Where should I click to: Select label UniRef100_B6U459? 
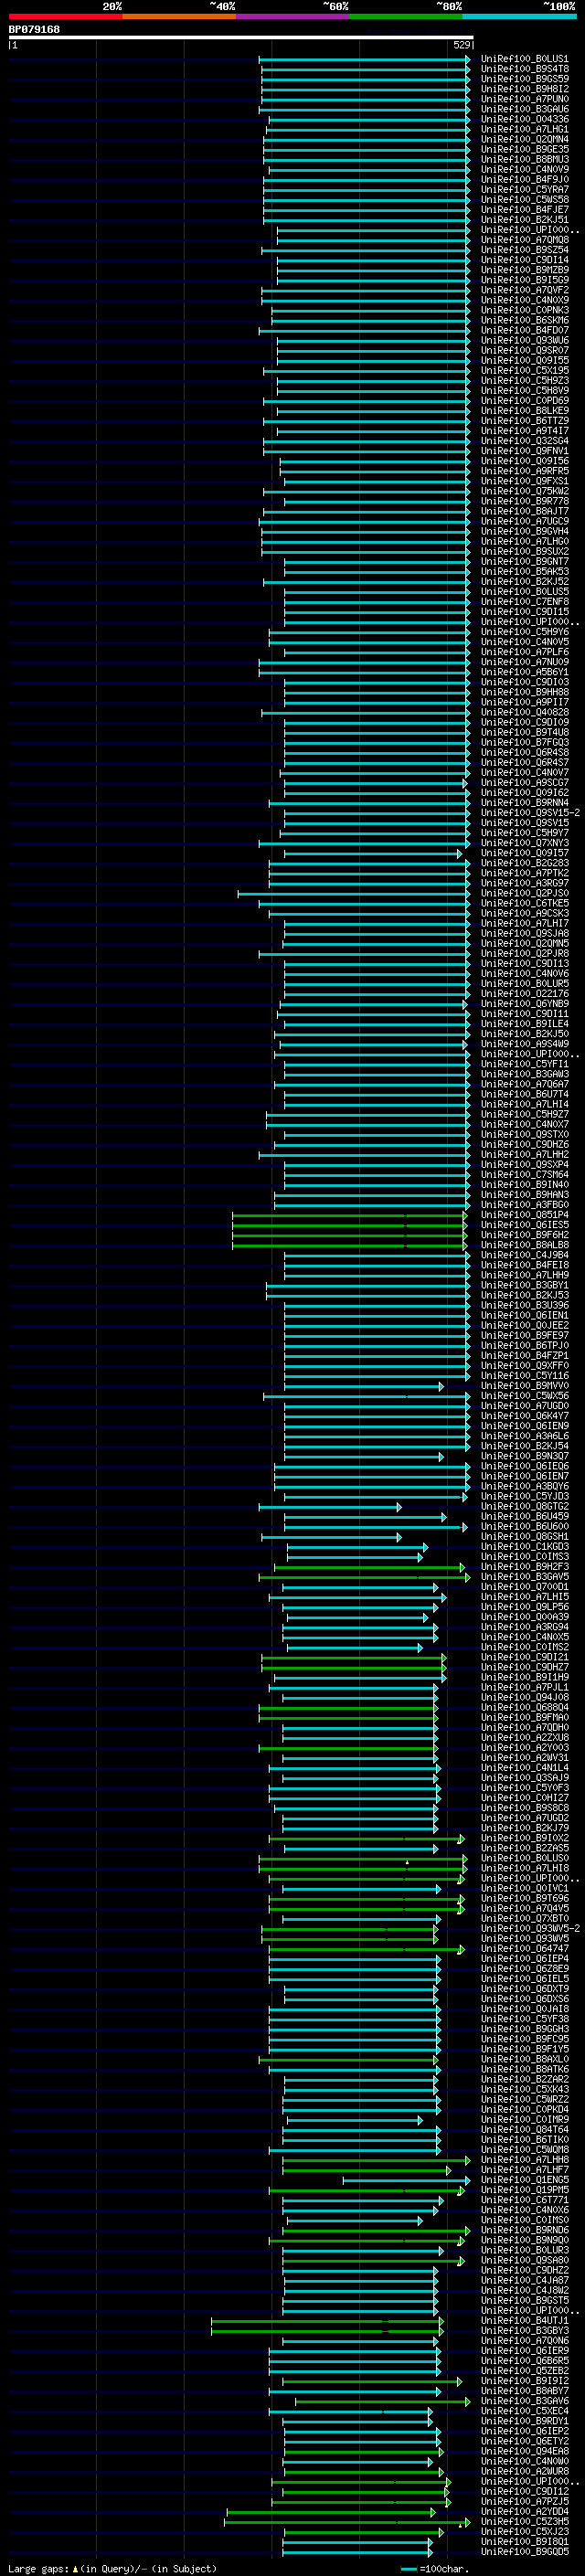[x=524, y=1516]
